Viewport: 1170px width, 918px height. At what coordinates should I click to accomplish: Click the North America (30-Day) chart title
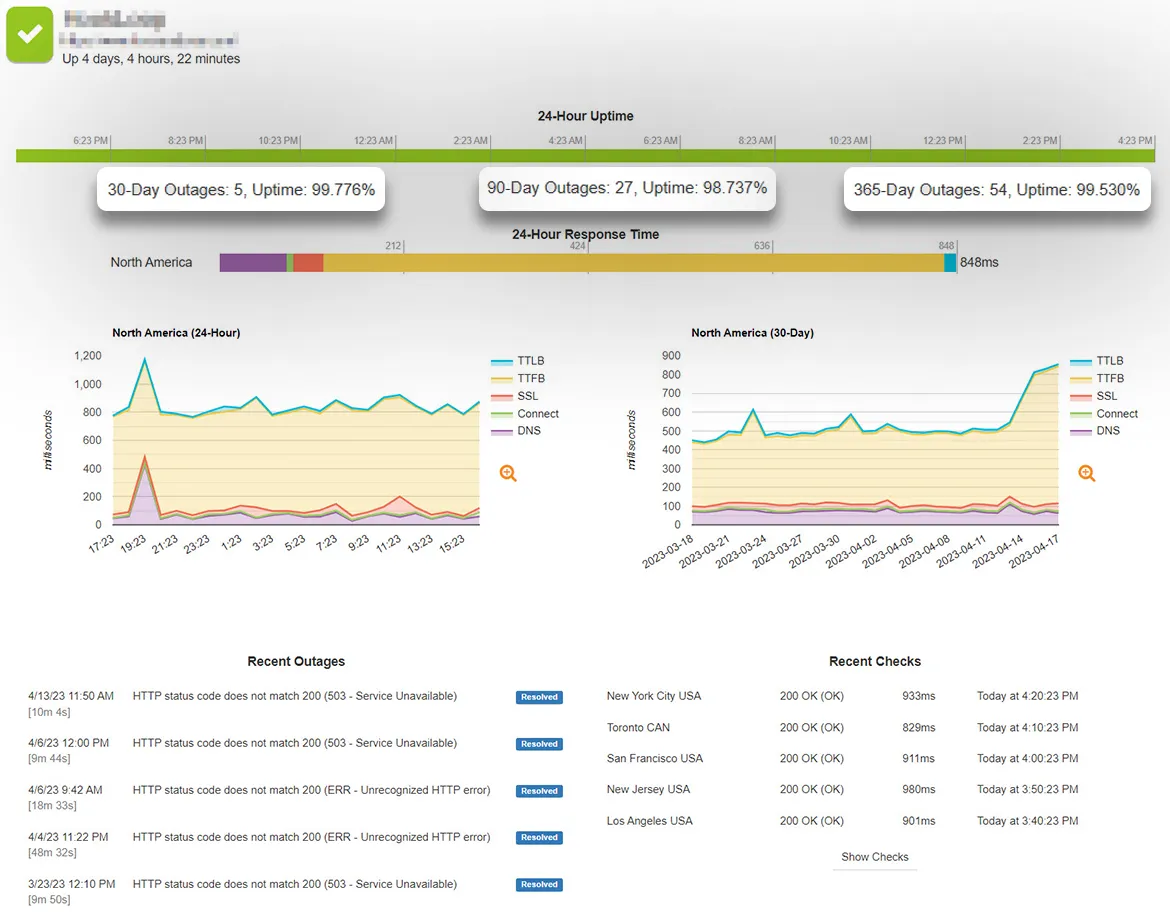point(752,333)
